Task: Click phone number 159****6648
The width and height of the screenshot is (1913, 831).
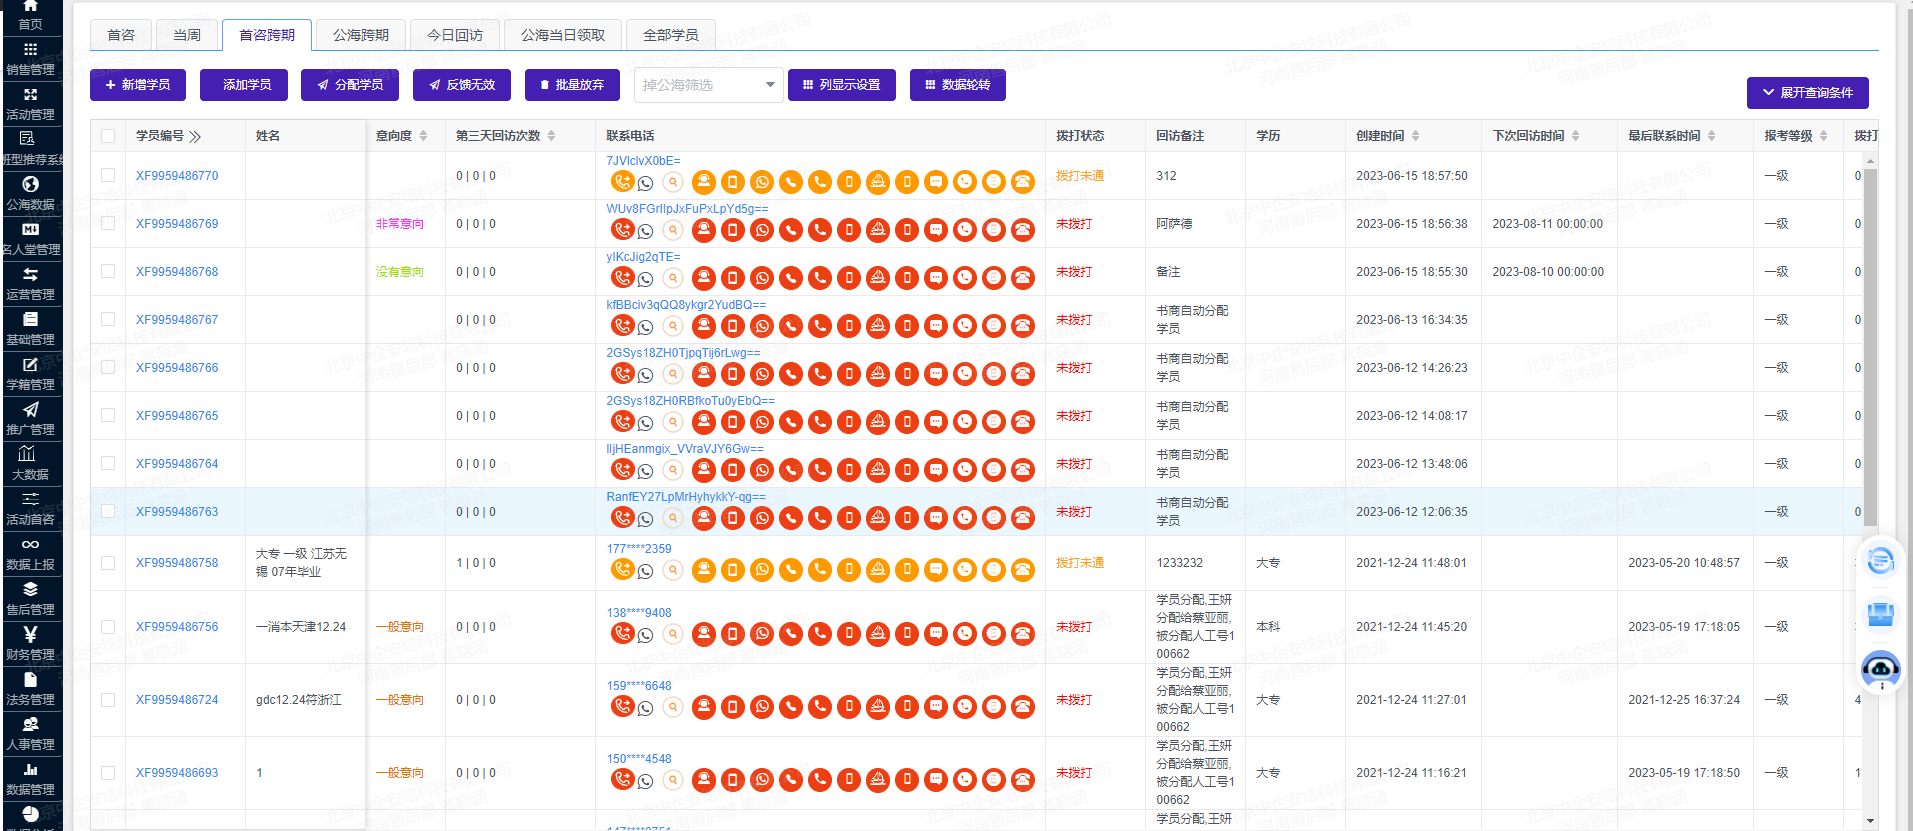Action: pyautogui.click(x=639, y=686)
